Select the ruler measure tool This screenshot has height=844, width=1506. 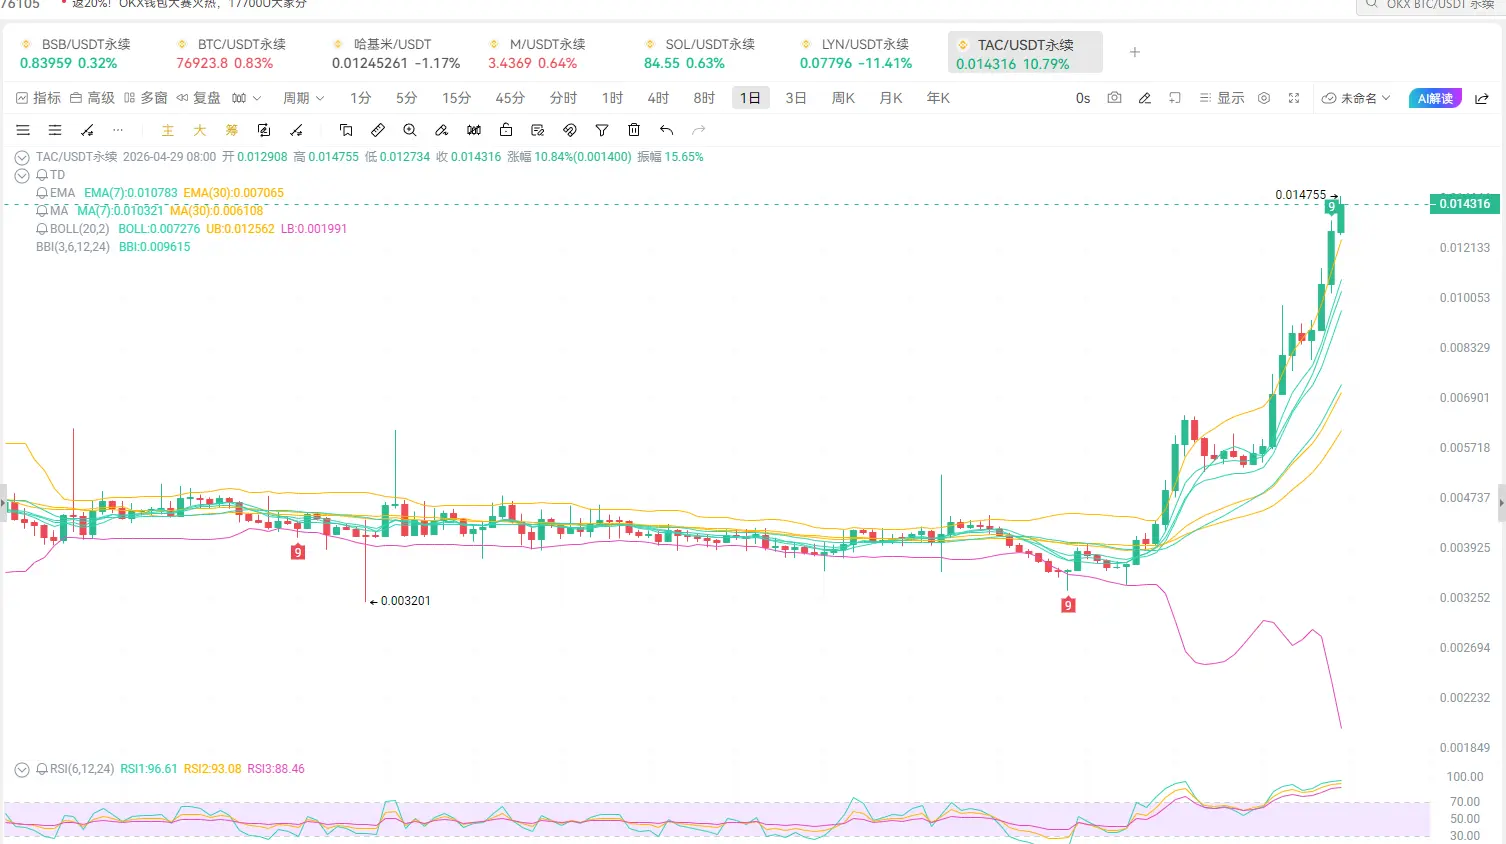click(378, 130)
